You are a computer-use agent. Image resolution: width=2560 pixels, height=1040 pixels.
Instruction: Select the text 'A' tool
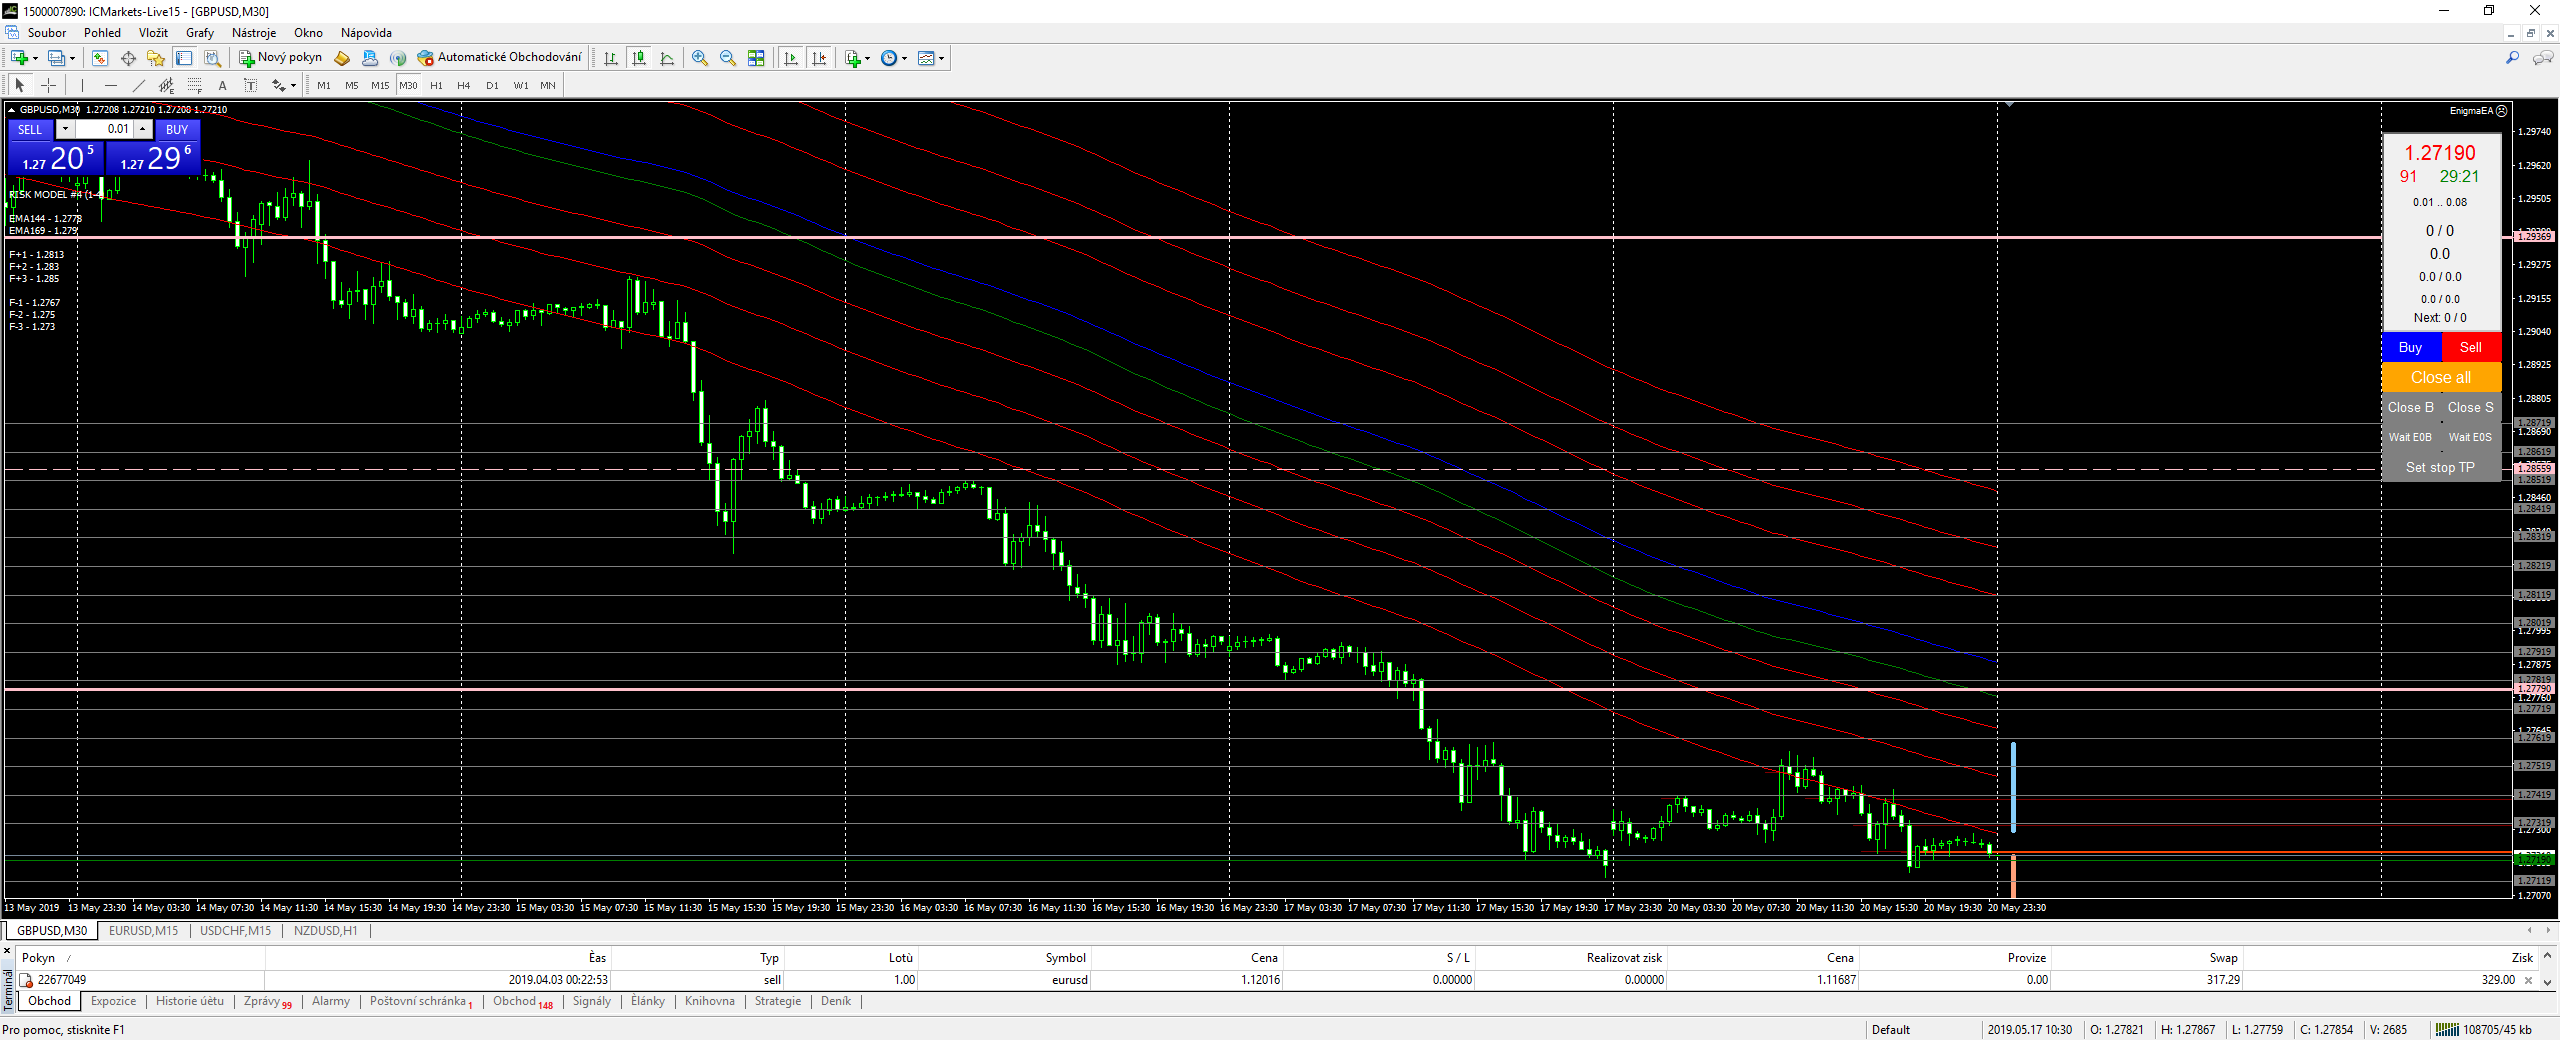pos(223,86)
